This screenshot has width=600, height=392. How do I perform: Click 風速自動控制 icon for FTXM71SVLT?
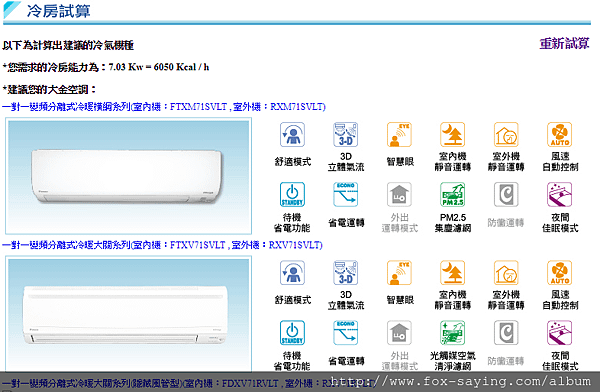coord(560,135)
